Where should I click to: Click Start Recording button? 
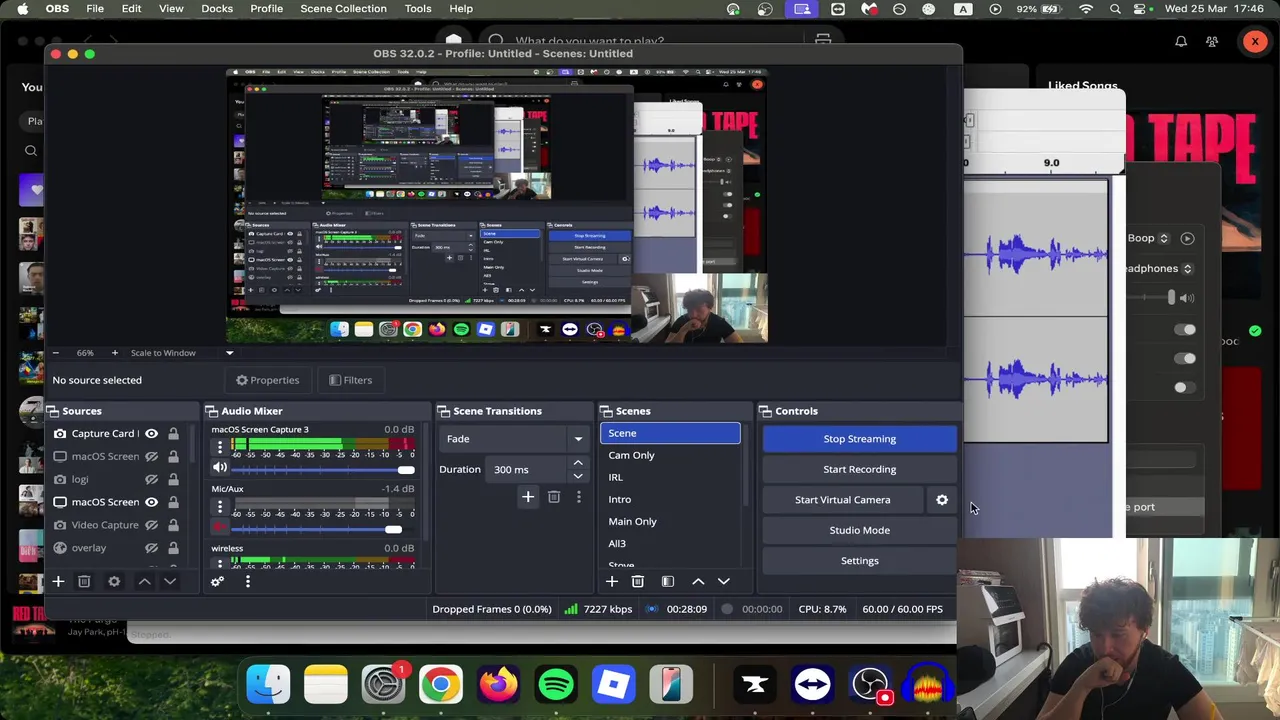click(x=860, y=469)
